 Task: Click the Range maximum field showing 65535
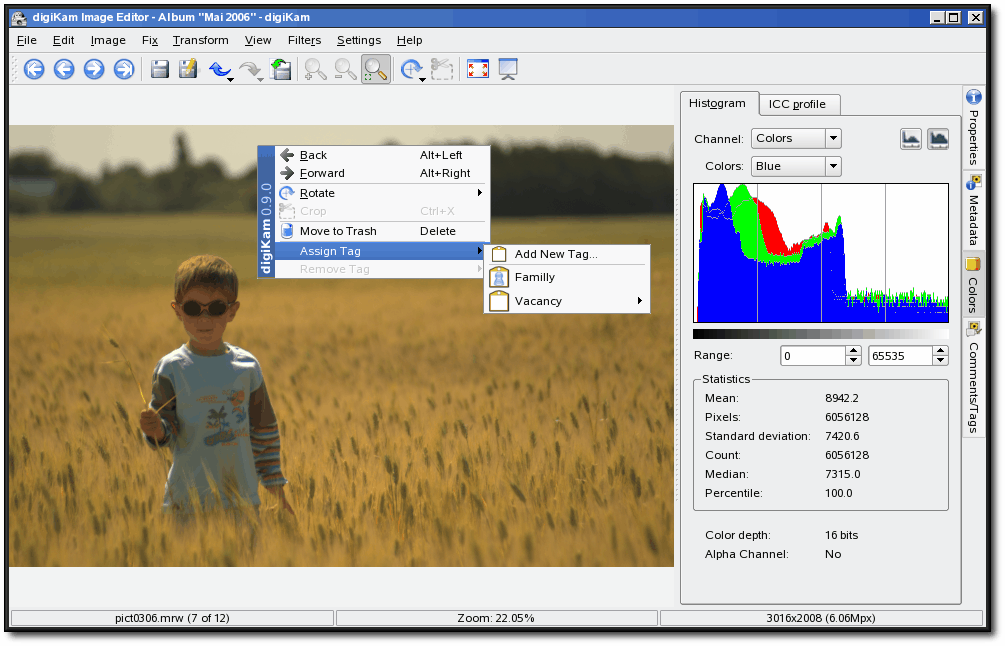[x=901, y=356]
